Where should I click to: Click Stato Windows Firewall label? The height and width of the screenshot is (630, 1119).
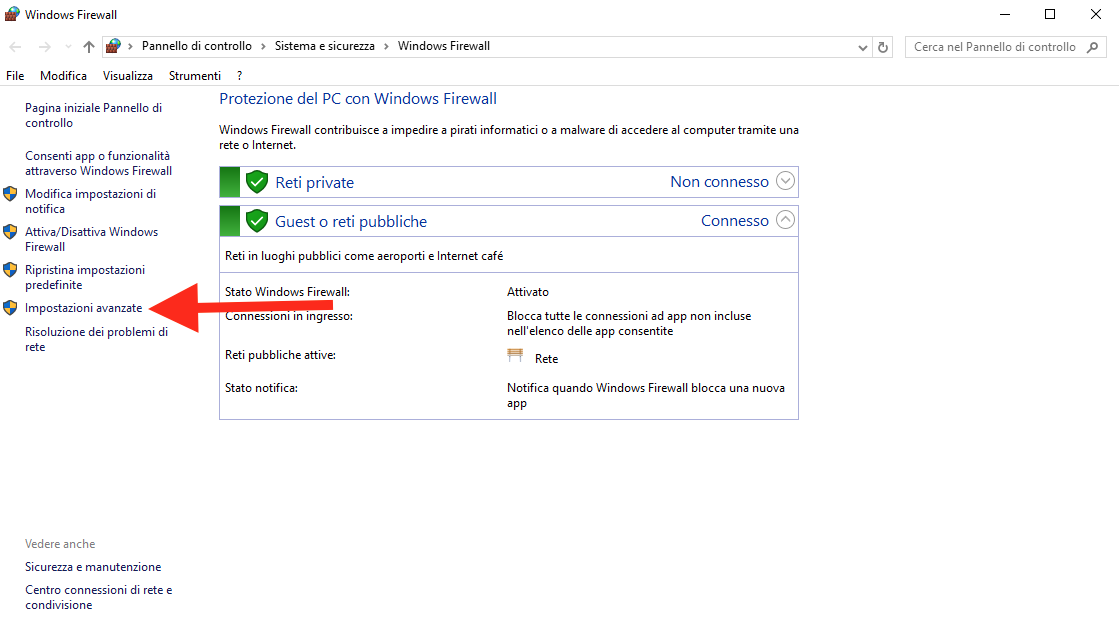coord(288,292)
